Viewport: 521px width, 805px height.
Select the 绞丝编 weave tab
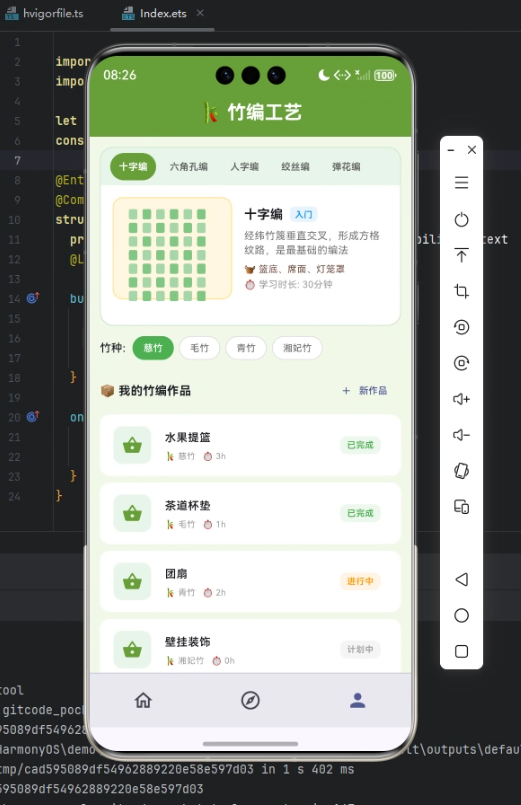tap(295, 166)
